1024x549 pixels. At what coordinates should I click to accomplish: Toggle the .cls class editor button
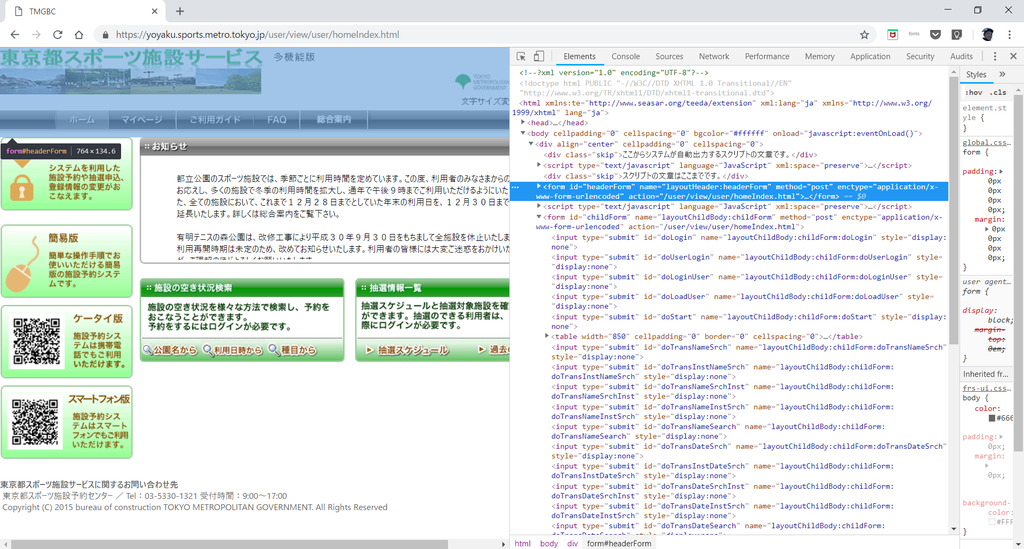pos(999,92)
